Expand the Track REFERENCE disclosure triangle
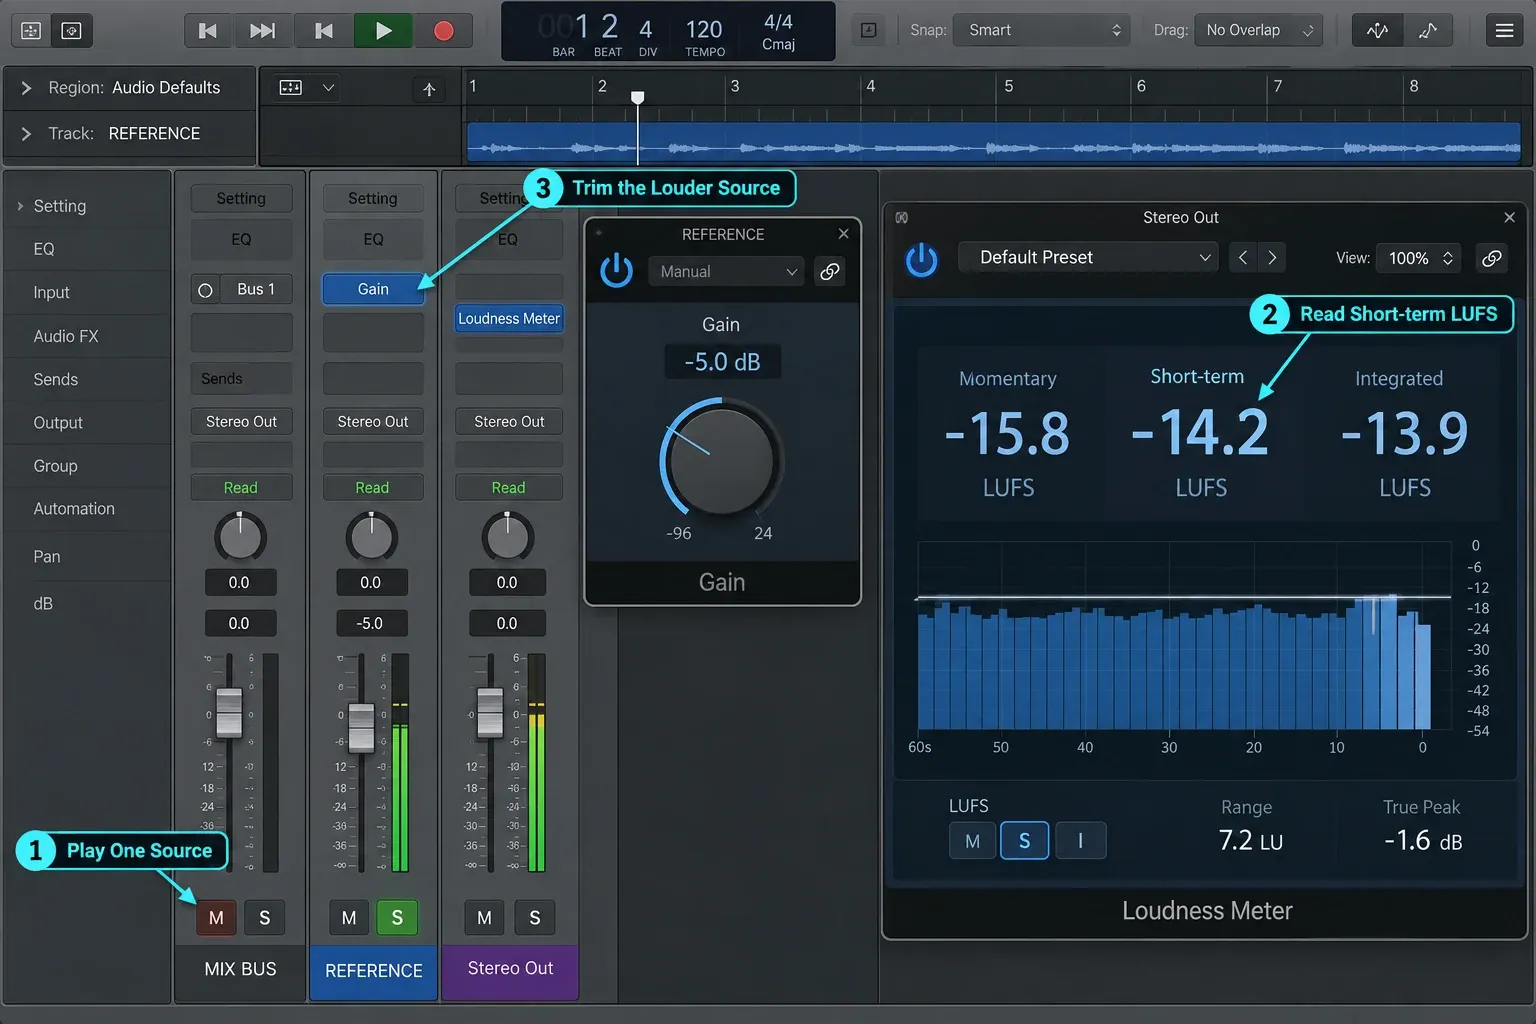 (26, 134)
